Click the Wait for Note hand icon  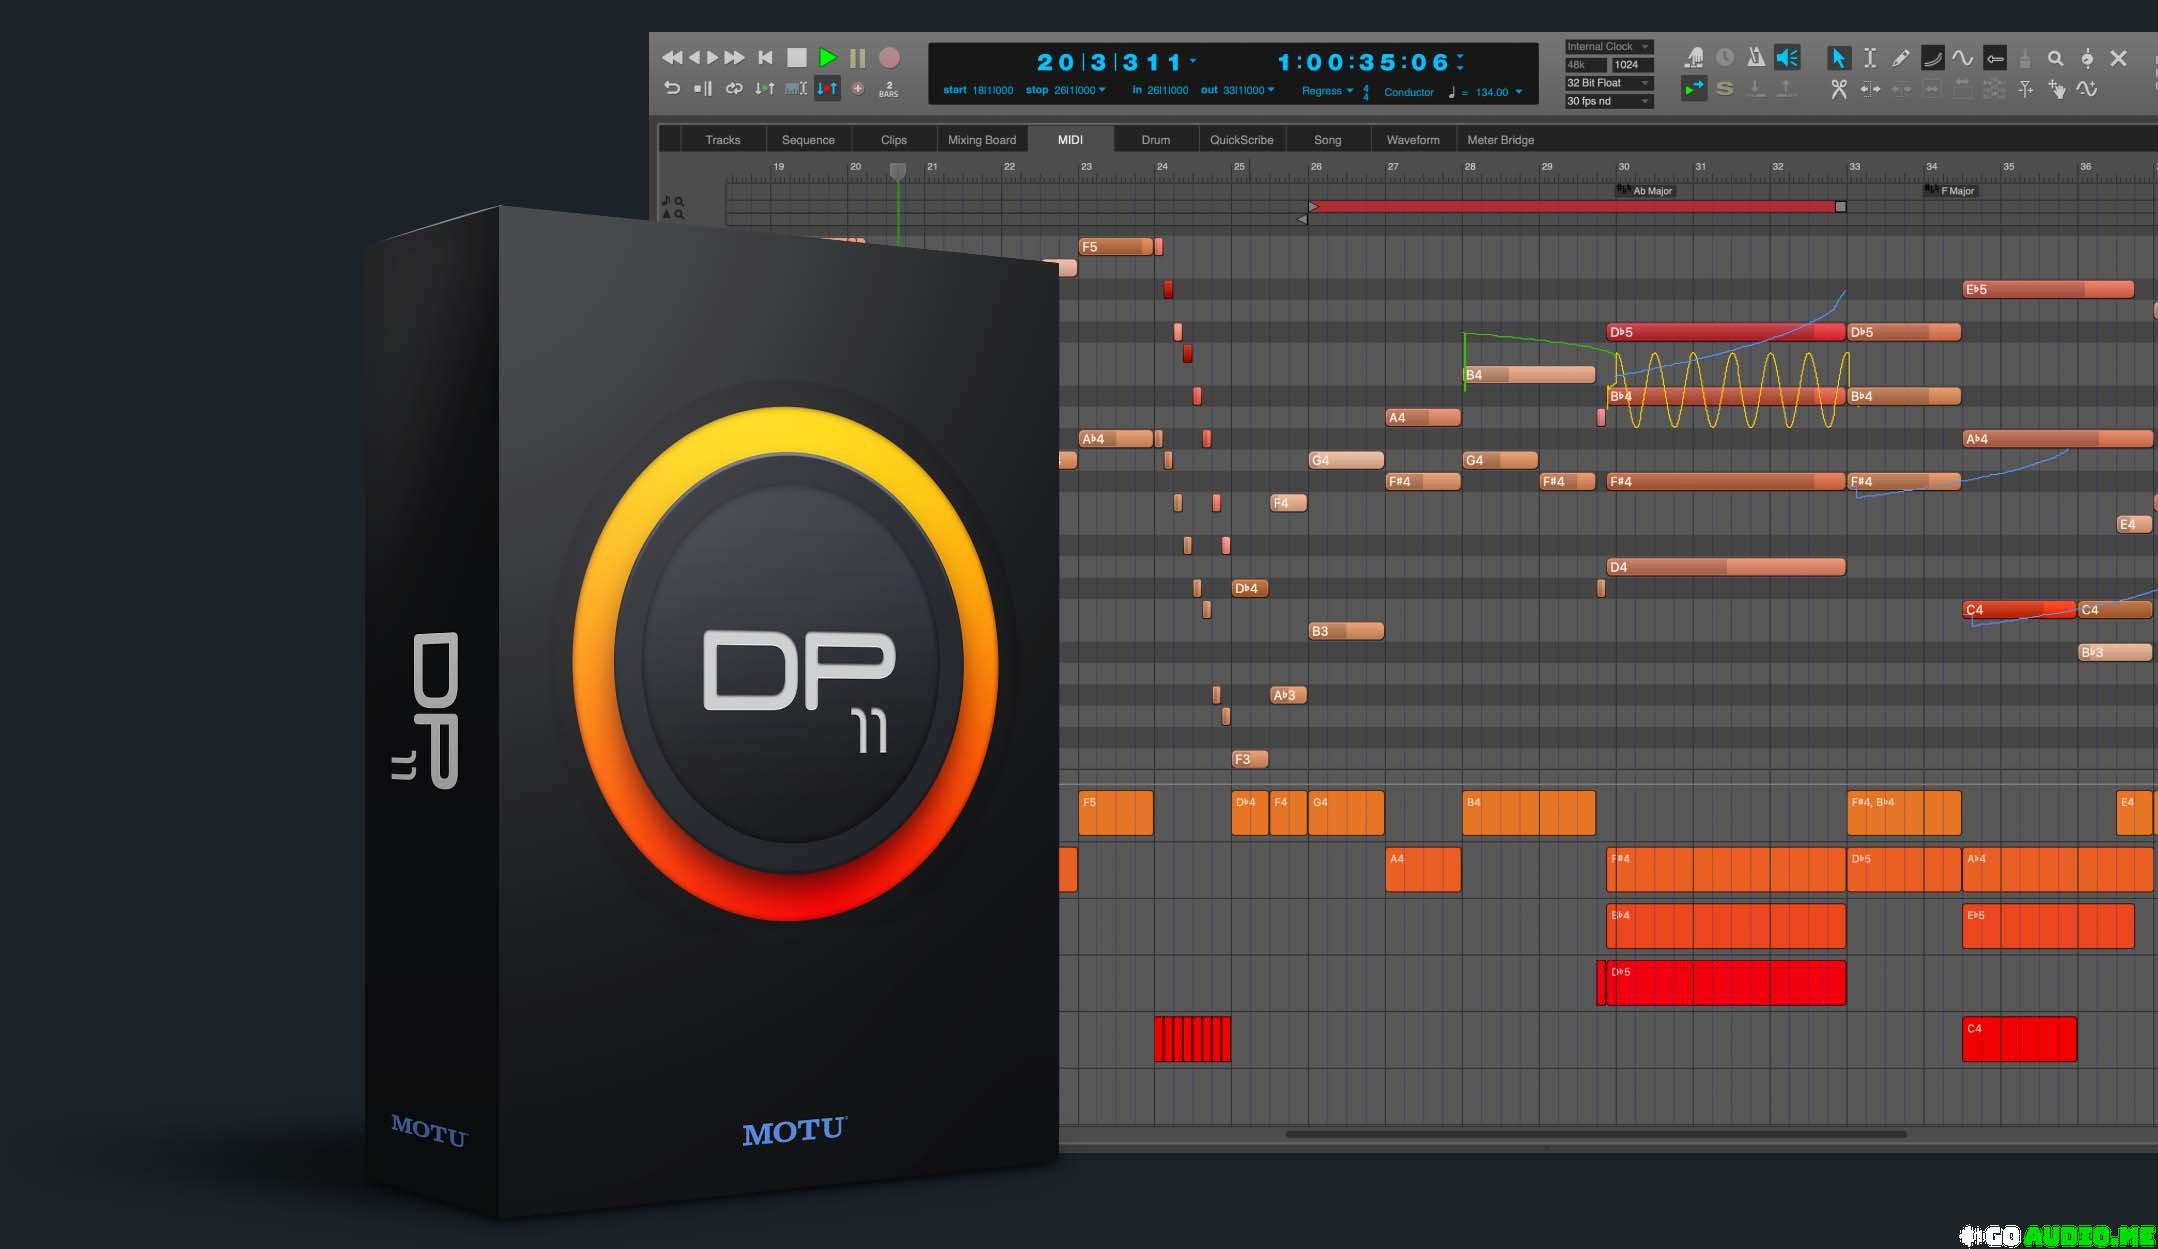click(x=1694, y=58)
